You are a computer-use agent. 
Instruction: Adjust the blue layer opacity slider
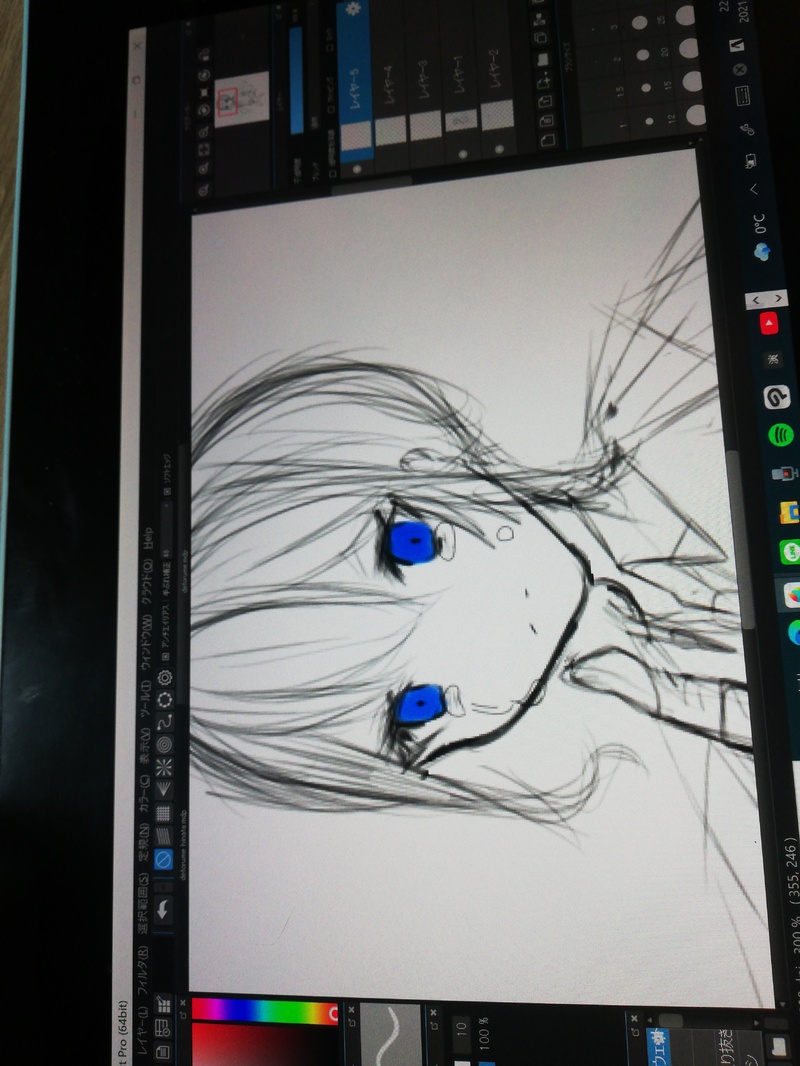296,80
